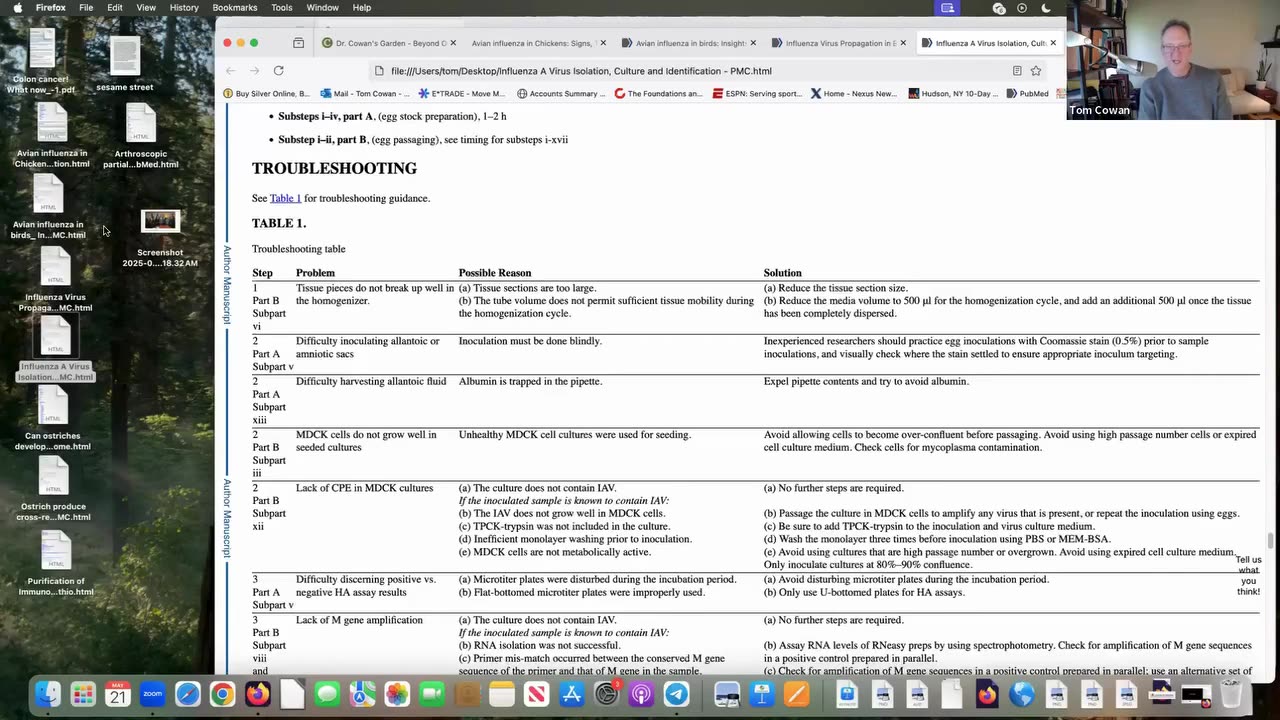Open the Accounts Summary bookmark
Viewport: 1280px width, 720px height.
click(561, 94)
